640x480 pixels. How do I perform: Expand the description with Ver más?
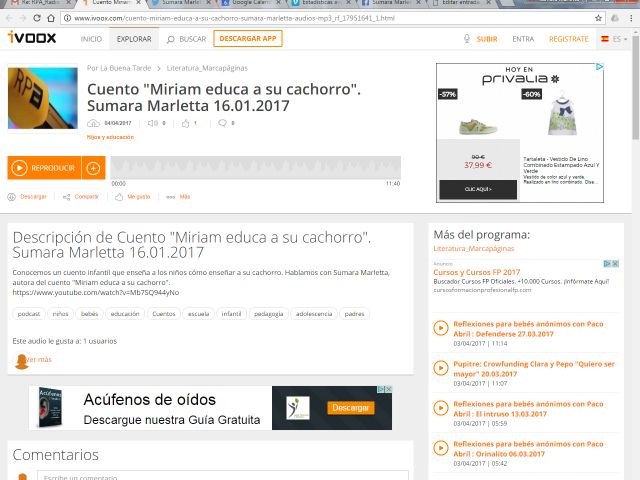38,359
